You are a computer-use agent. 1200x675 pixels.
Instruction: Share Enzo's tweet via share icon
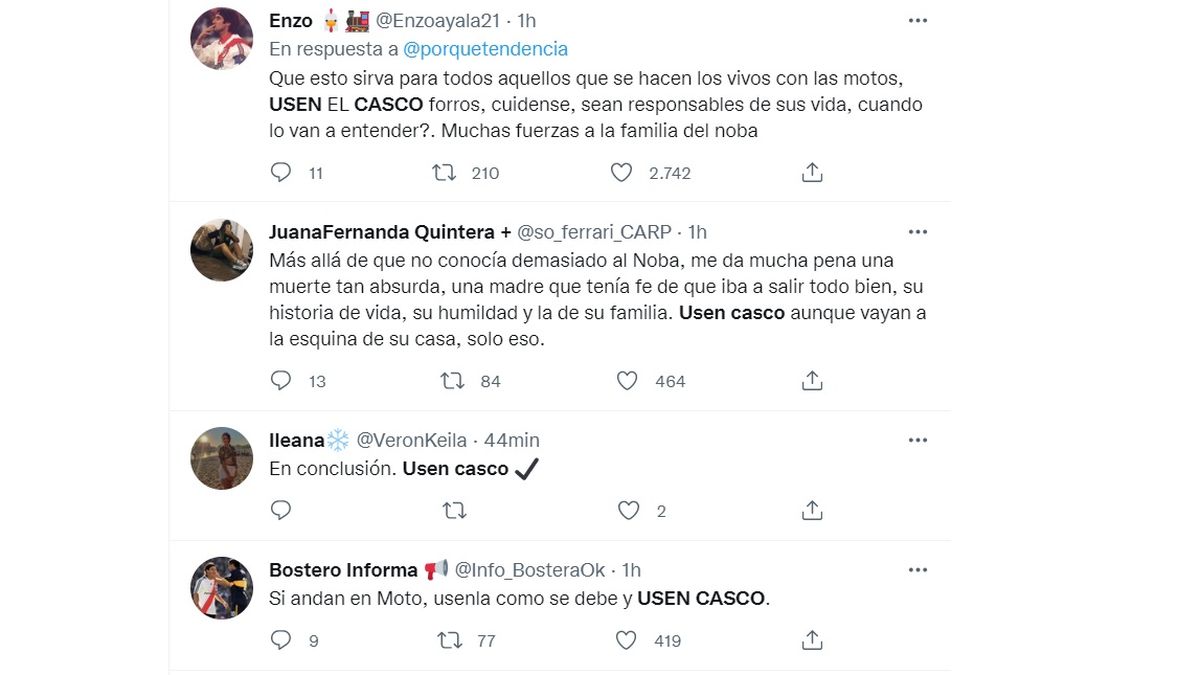tap(812, 173)
